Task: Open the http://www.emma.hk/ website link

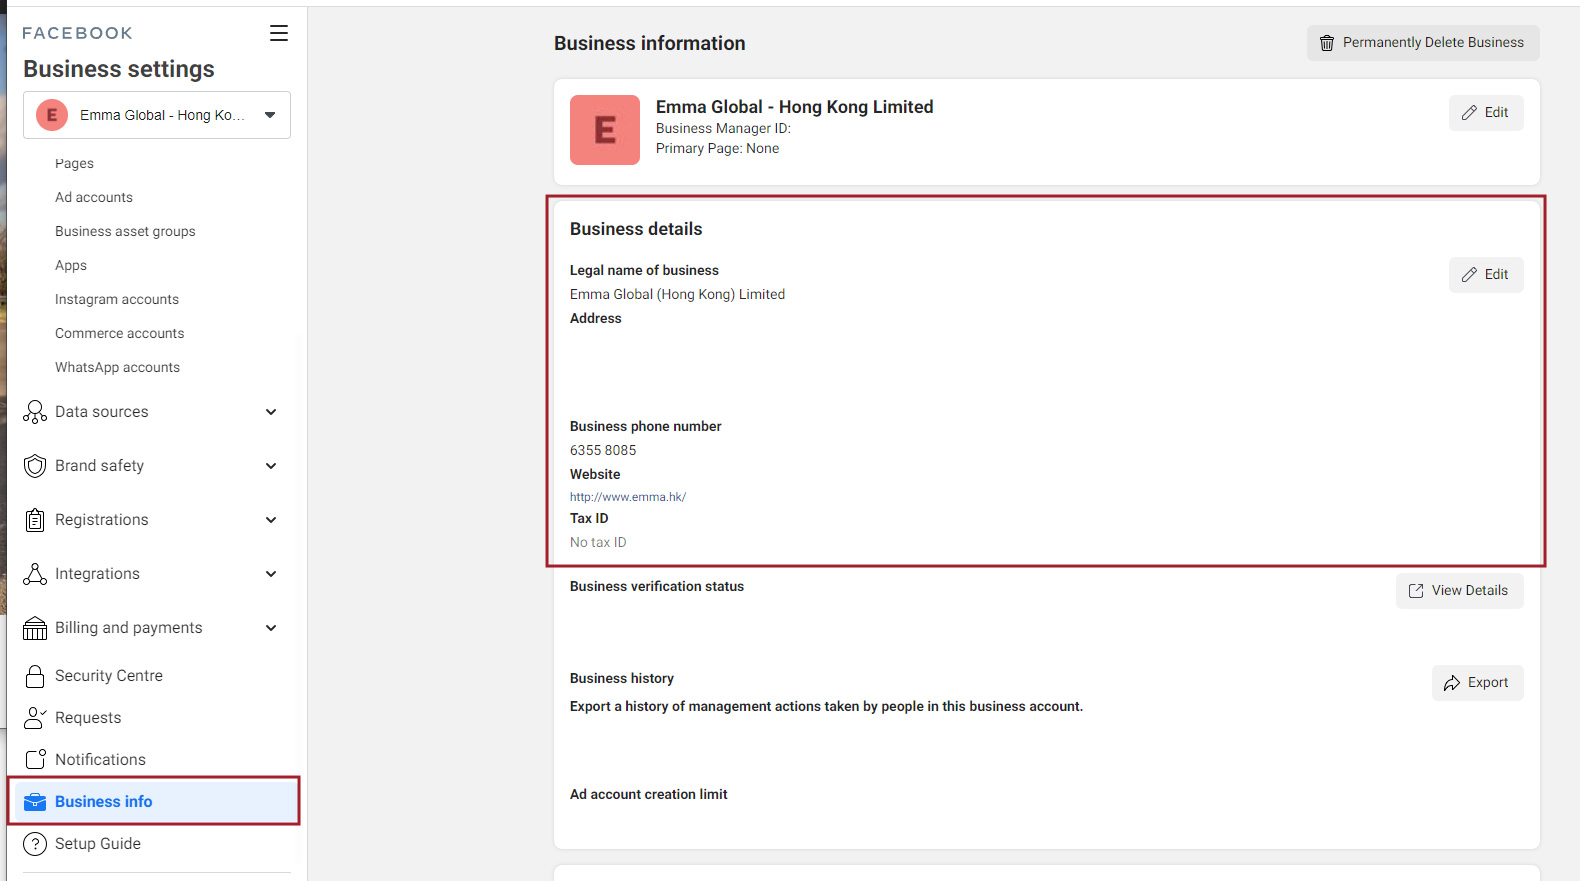Action: [628, 497]
